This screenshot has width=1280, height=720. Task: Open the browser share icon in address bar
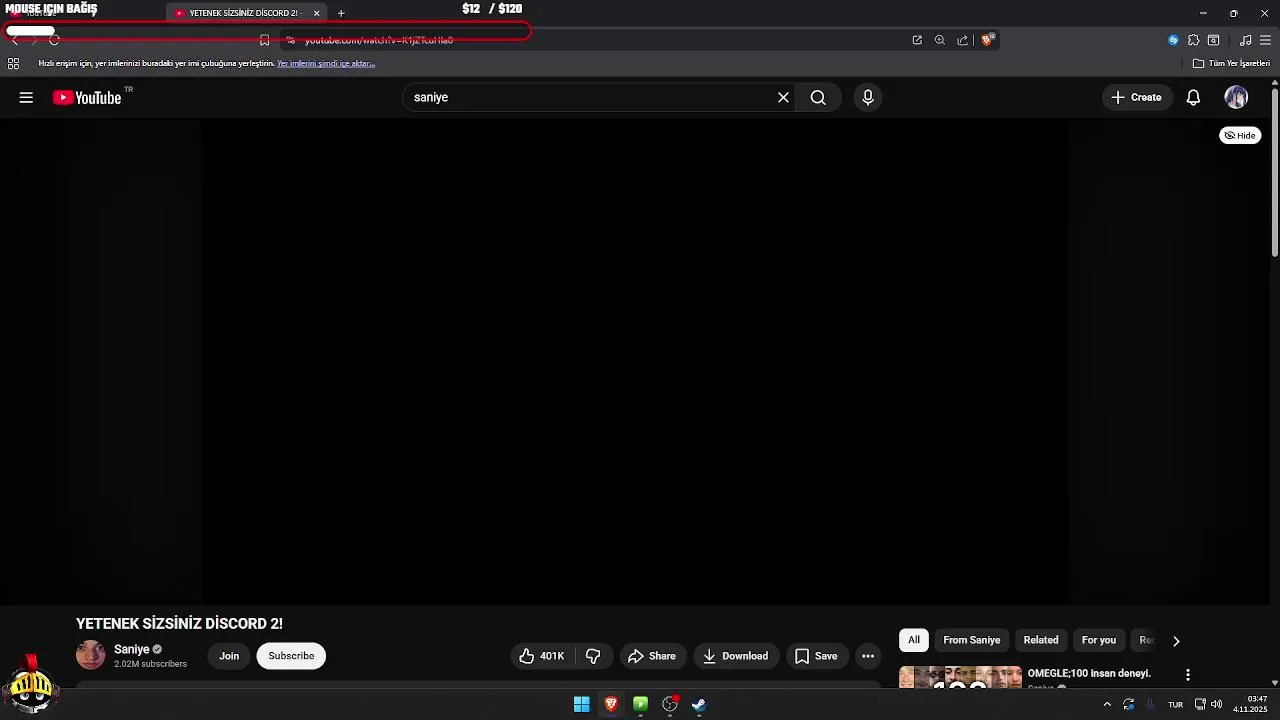click(962, 40)
